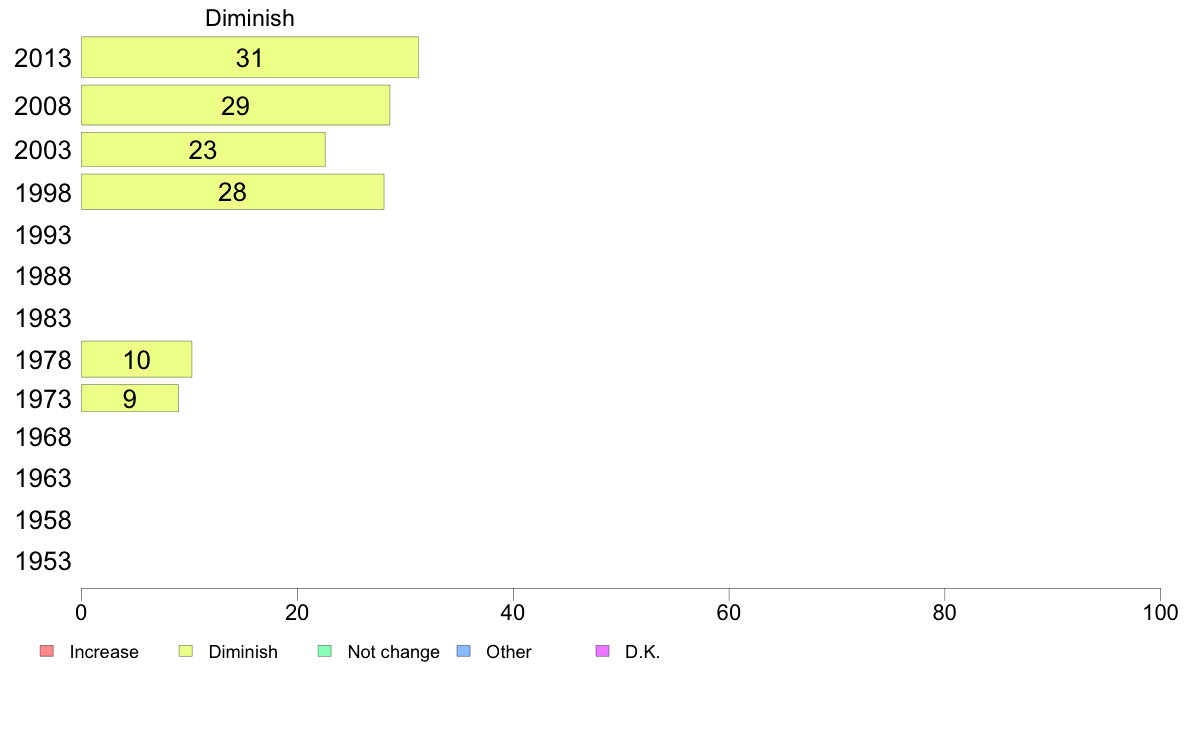Click the 1993 year axis label
The height and width of the screenshot is (736, 1188).
[43, 235]
